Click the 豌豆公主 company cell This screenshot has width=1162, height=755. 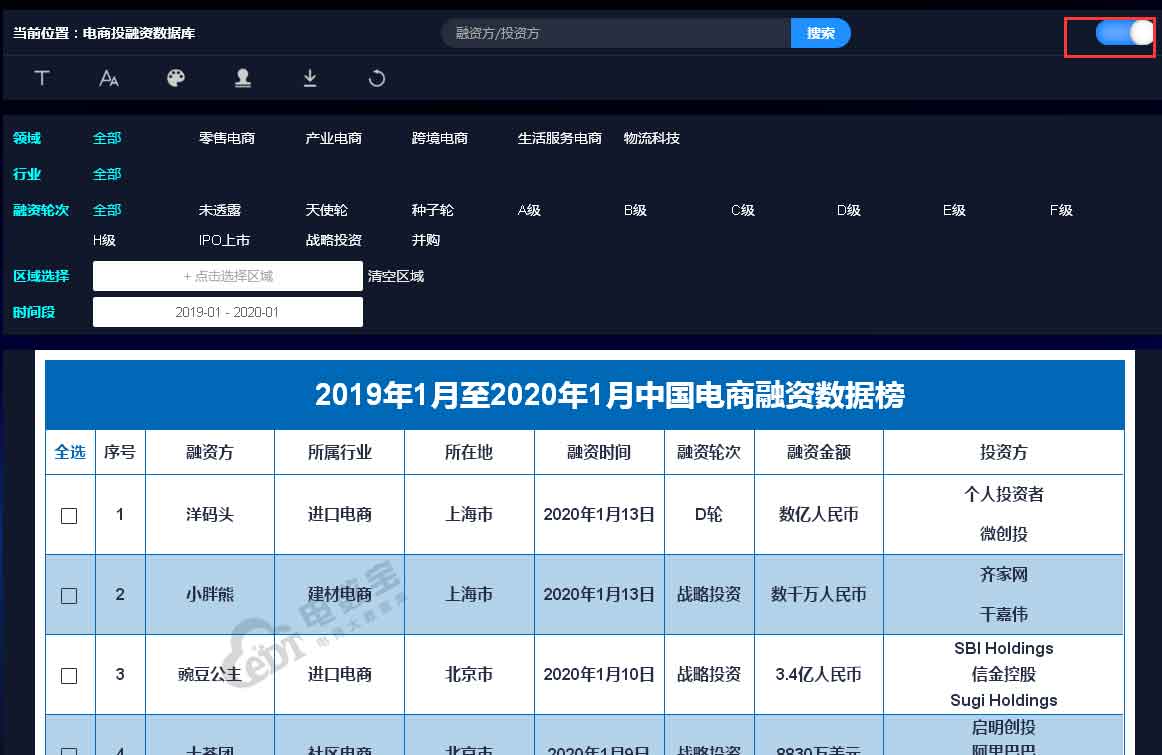210,674
